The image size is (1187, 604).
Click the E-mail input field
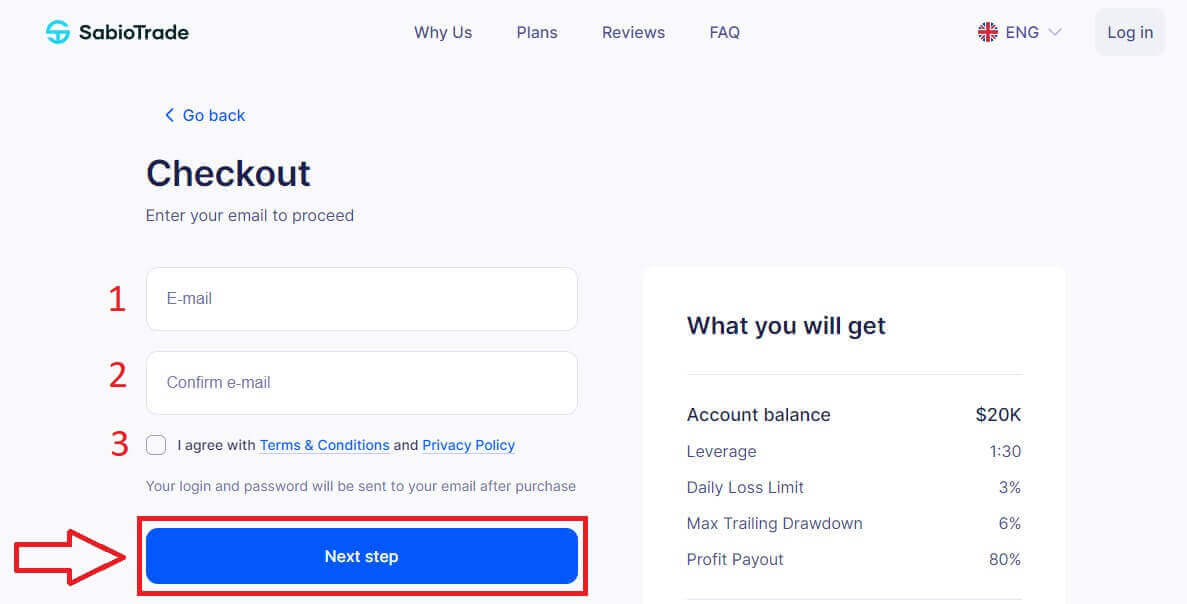tap(361, 298)
